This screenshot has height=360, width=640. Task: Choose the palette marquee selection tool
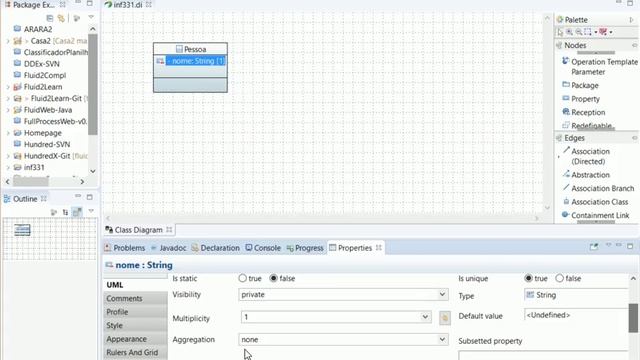(588, 32)
